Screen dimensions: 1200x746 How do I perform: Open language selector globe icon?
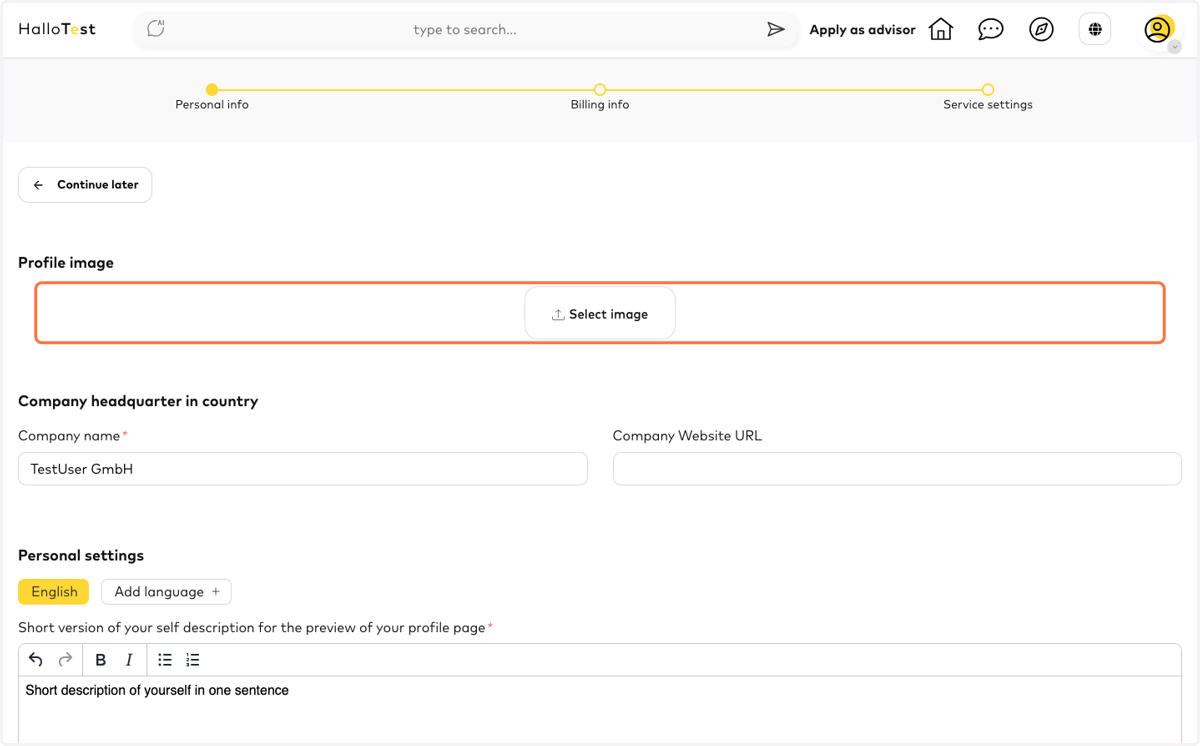tap(1095, 29)
